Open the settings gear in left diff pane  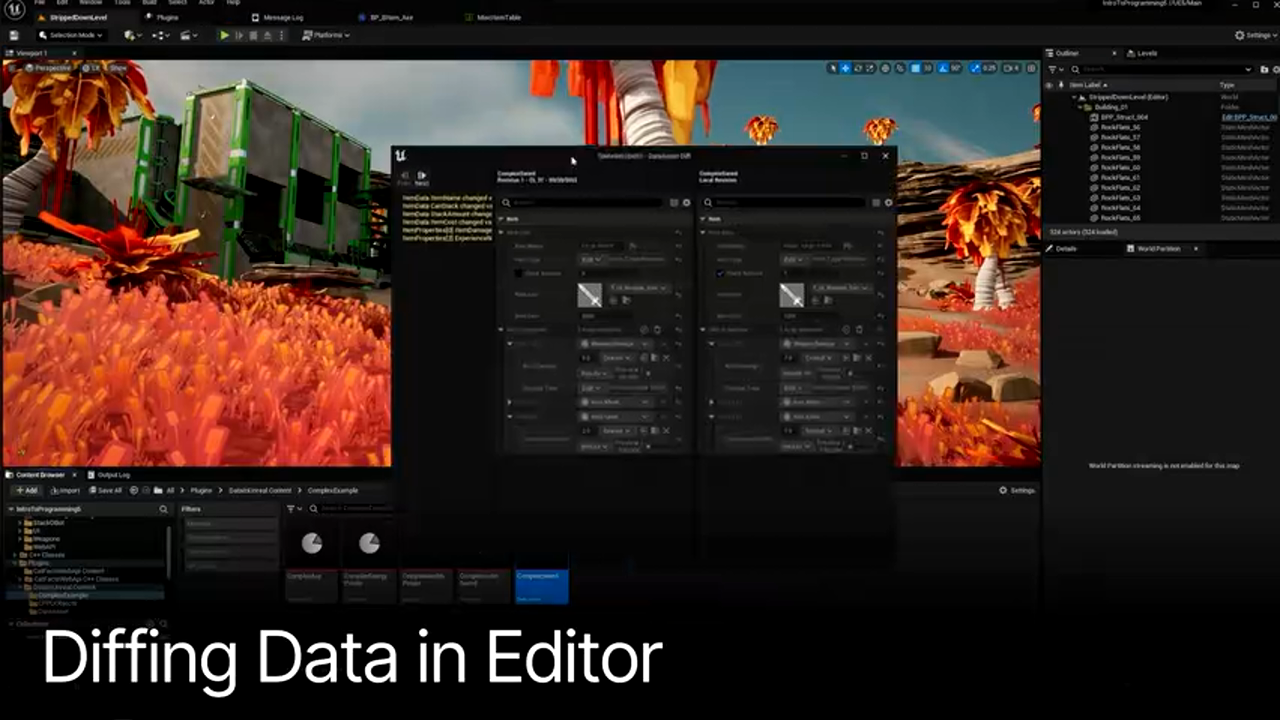coord(686,203)
